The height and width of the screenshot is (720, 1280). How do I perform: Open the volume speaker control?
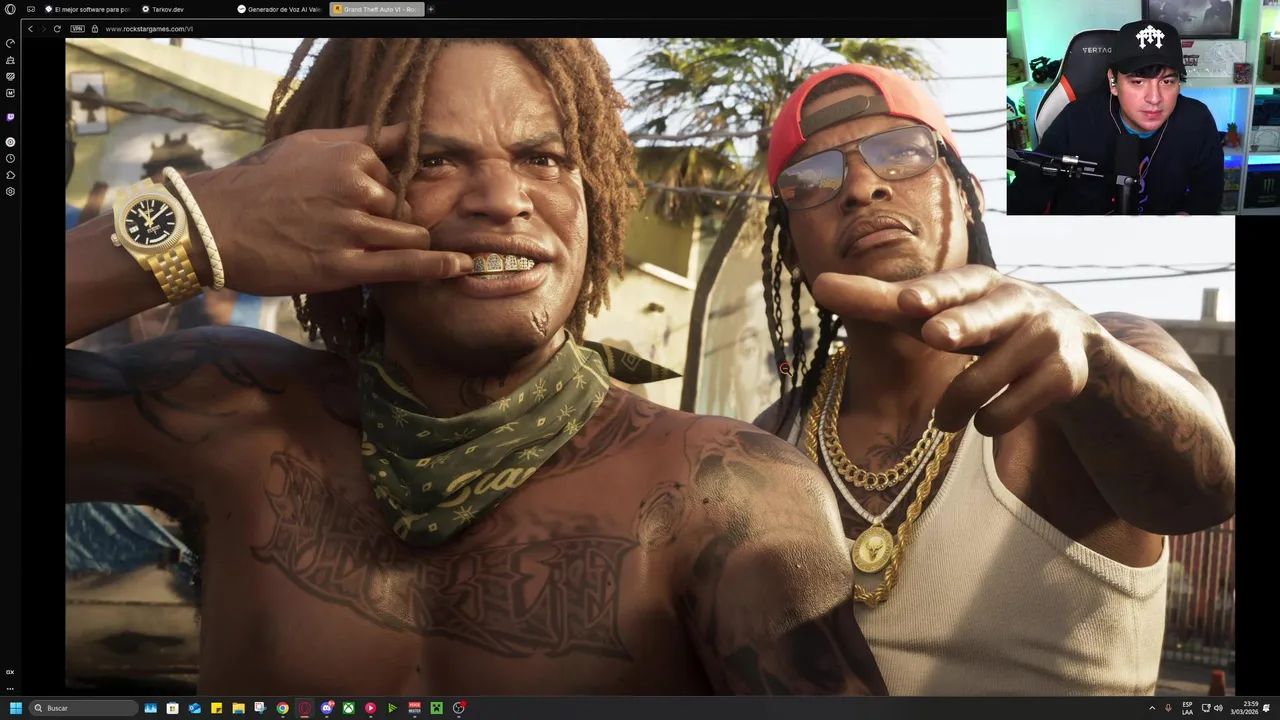tap(1218, 708)
